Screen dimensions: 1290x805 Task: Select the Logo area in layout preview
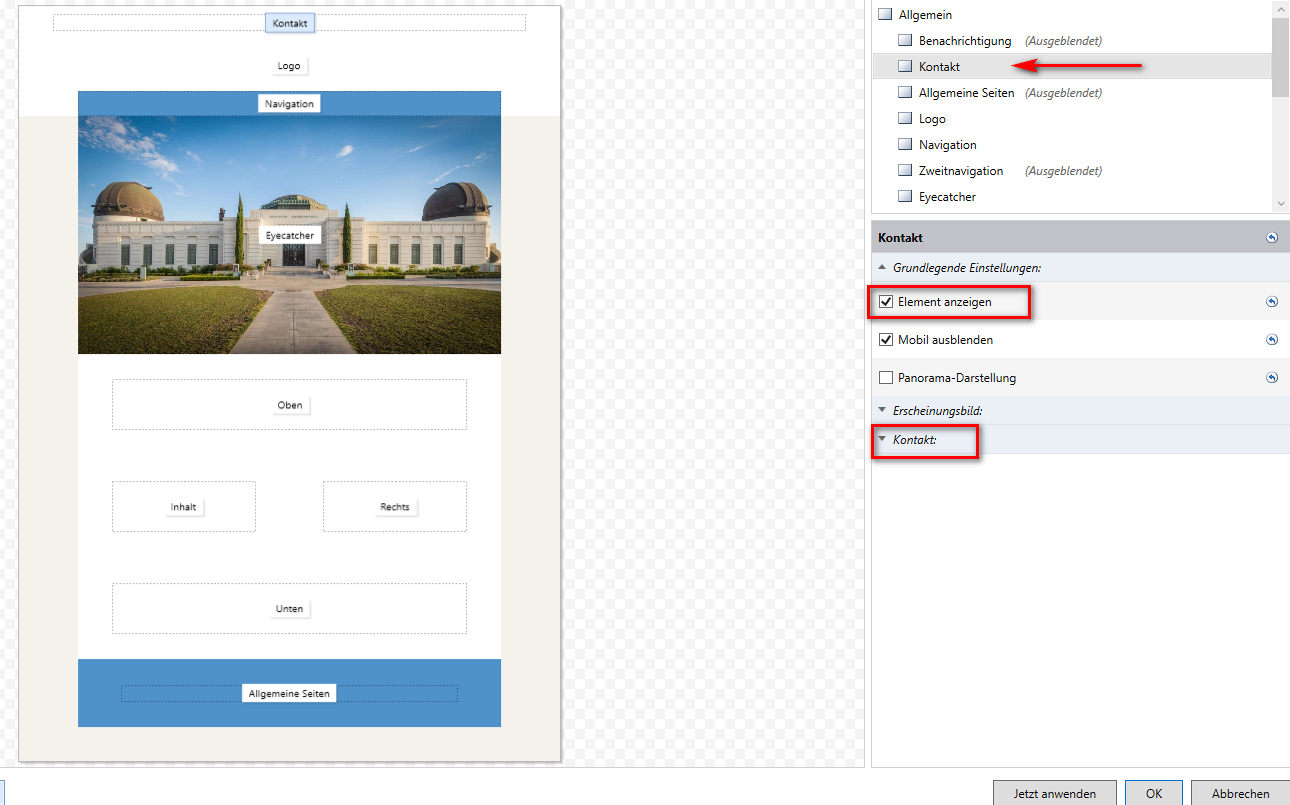tap(289, 66)
